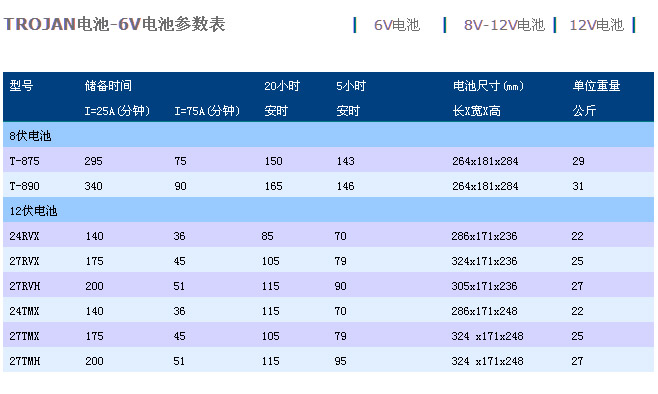Open the 8V-12V电池 tab link
Image resolution: width=658 pixels, height=394 pixels.
coord(504,25)
